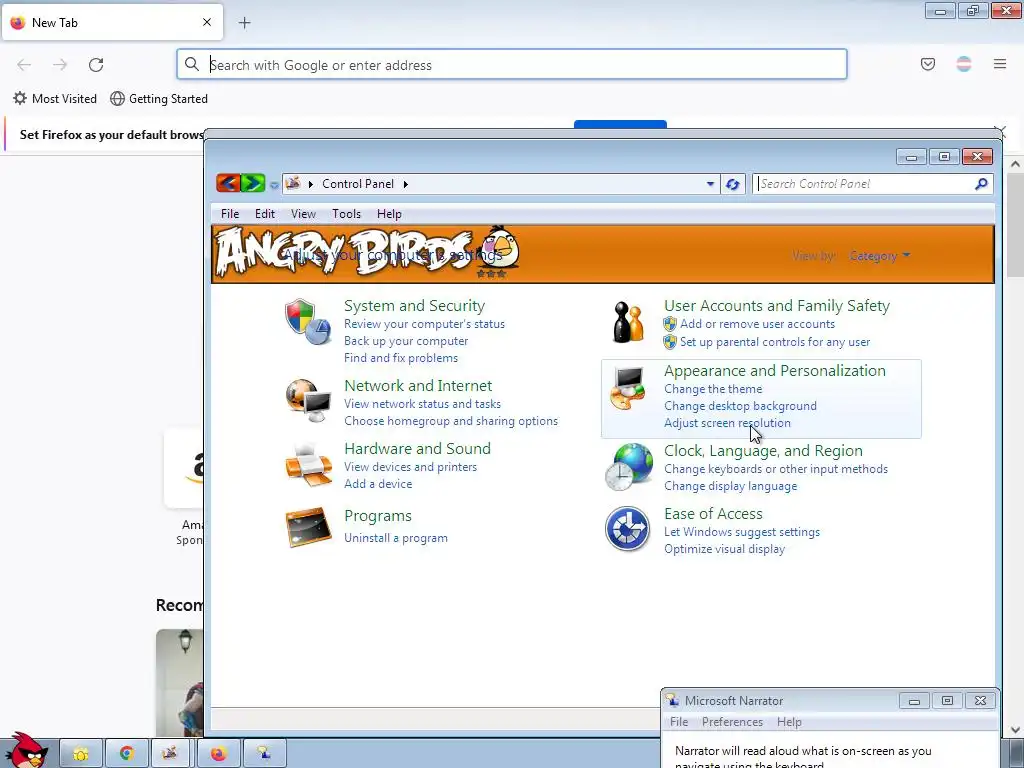
Task: Open User Accounts chess pawns icon
Action: click(628, 322)
